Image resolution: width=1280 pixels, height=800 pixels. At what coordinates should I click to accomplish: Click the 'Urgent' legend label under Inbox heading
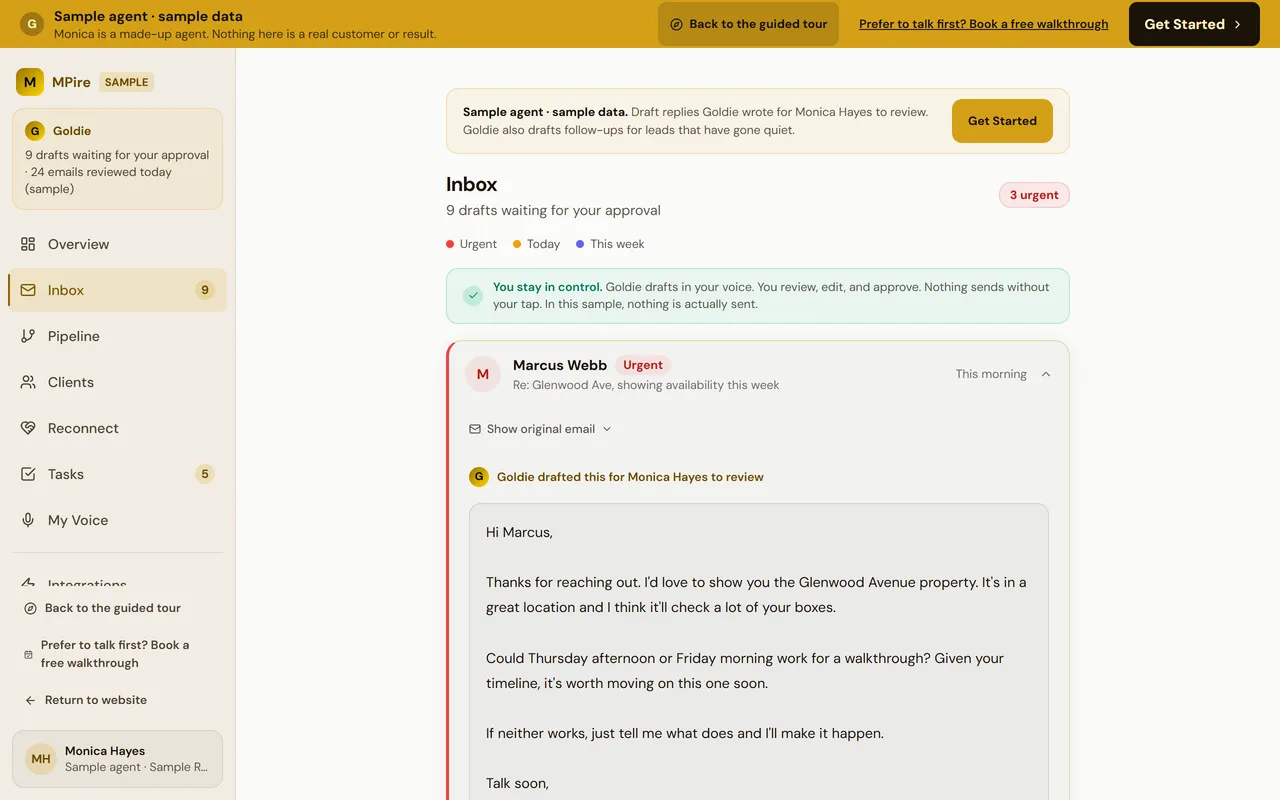click(478, 244)
